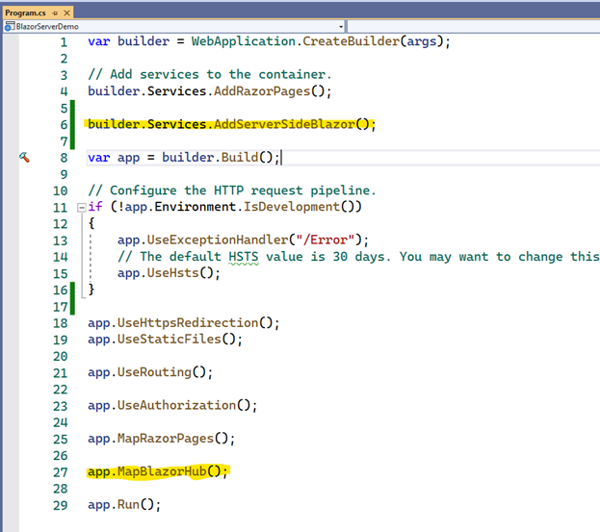Open the BlazorServerDemo project dropdown
This screenshot has width=600, height=532.
[x=341, y=26]
